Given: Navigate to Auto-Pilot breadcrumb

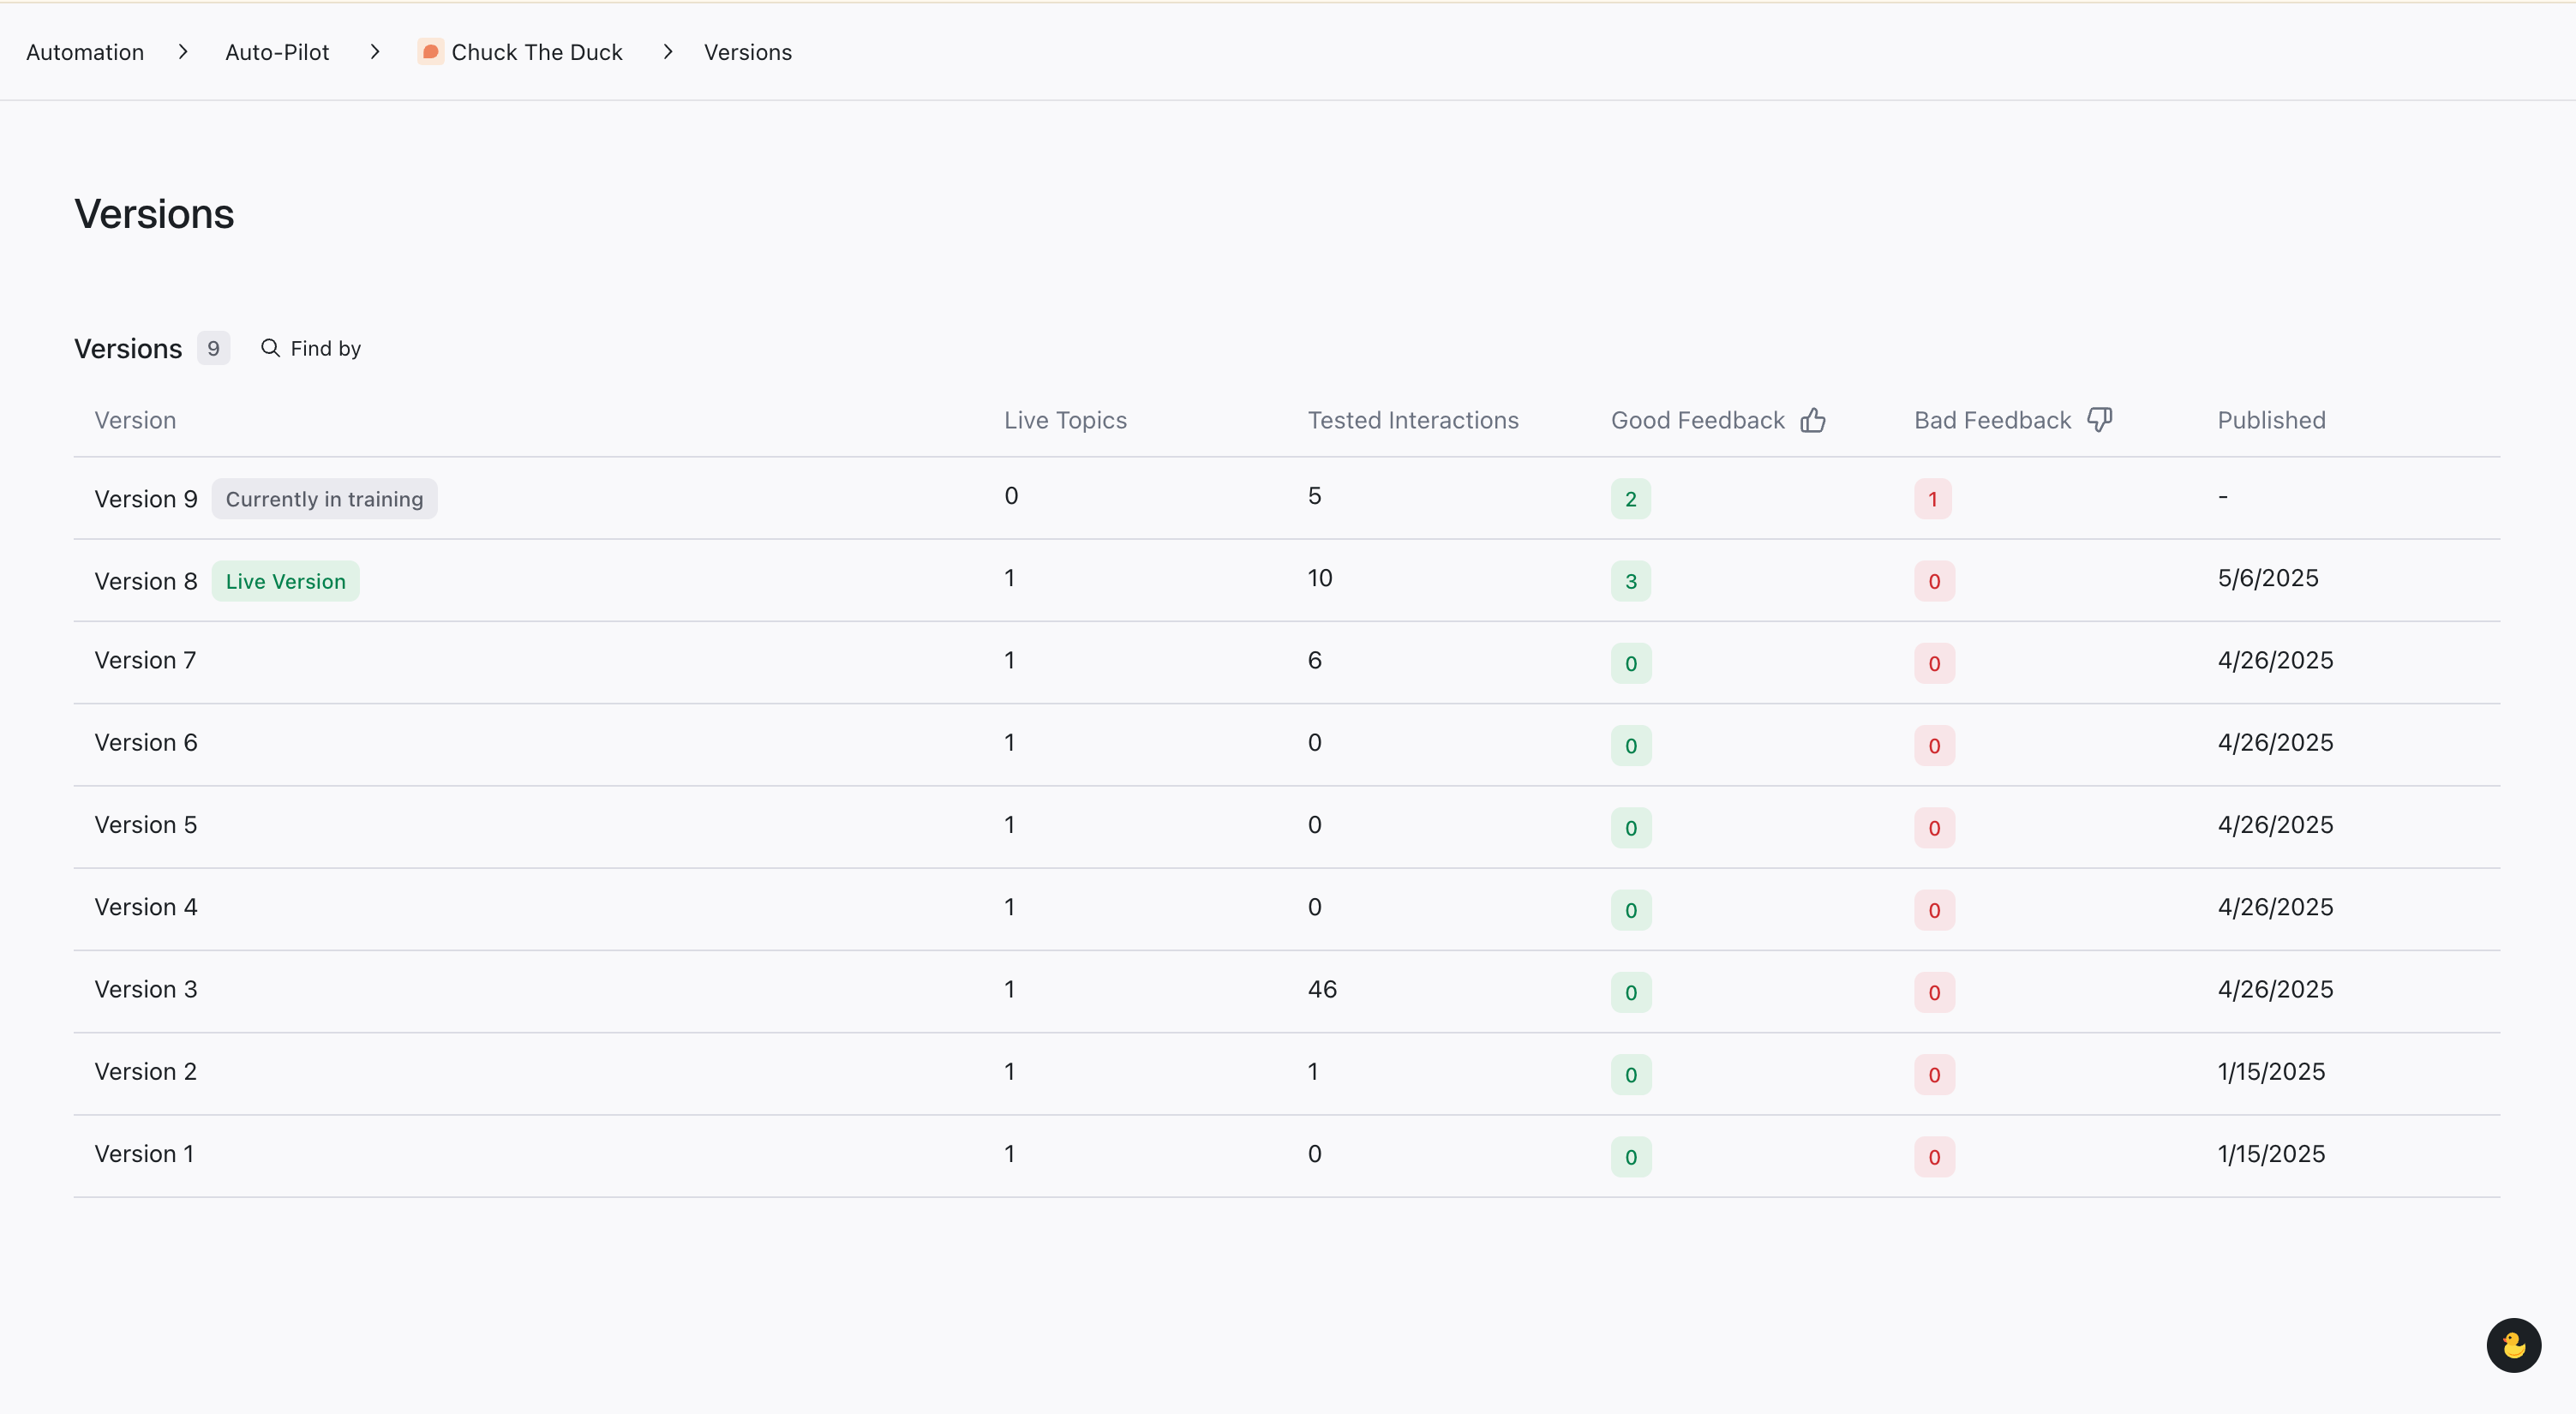Looking at the screenshot, I should click(277, 52).
